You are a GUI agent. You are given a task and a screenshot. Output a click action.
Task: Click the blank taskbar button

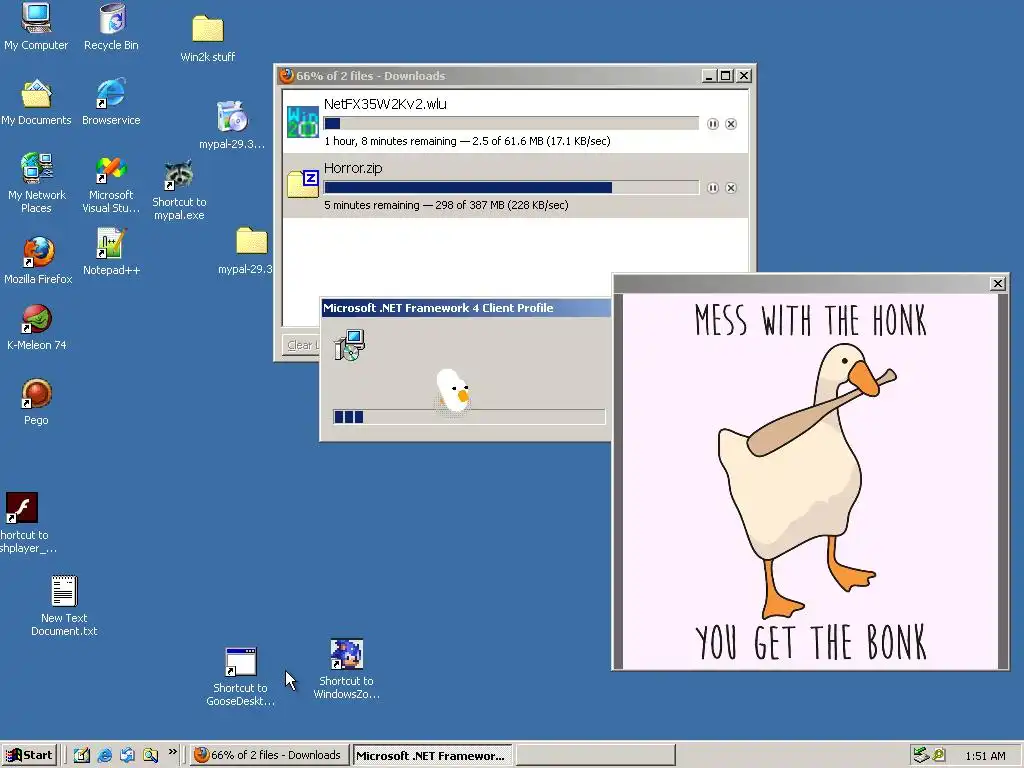[596, 756]
